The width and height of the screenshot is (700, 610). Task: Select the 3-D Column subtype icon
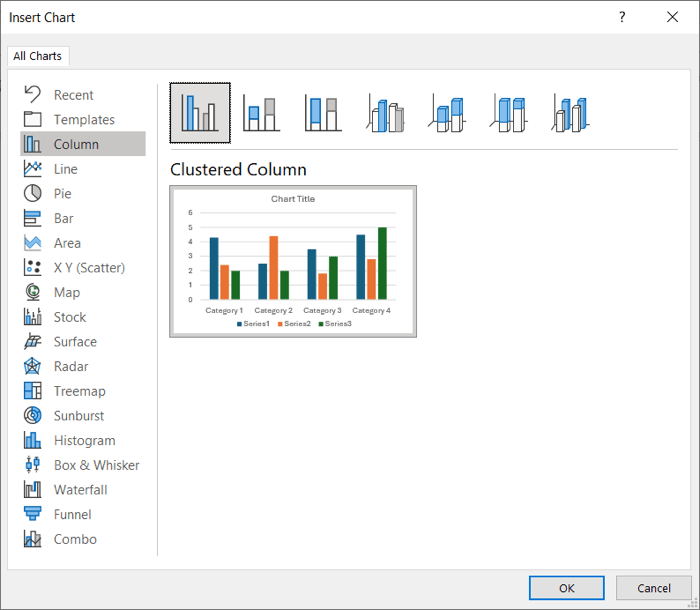click(570, 113)
